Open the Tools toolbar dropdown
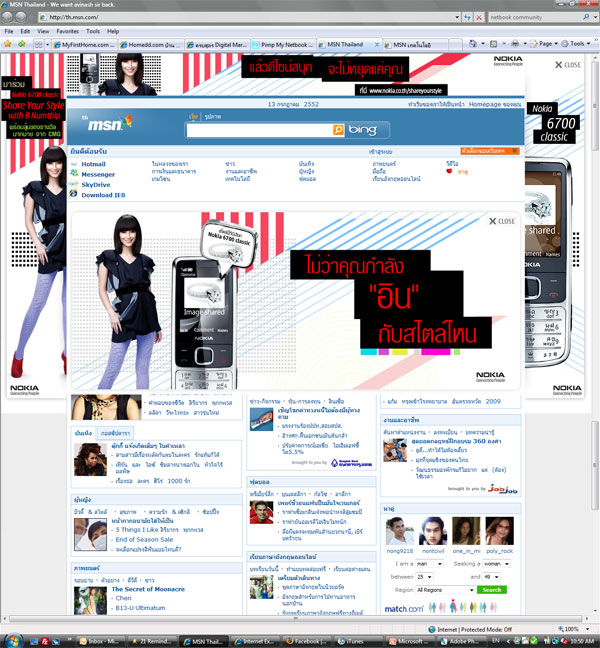Image resolution: width=600 pixels, height=648 pixels. [x=577, y=43]
